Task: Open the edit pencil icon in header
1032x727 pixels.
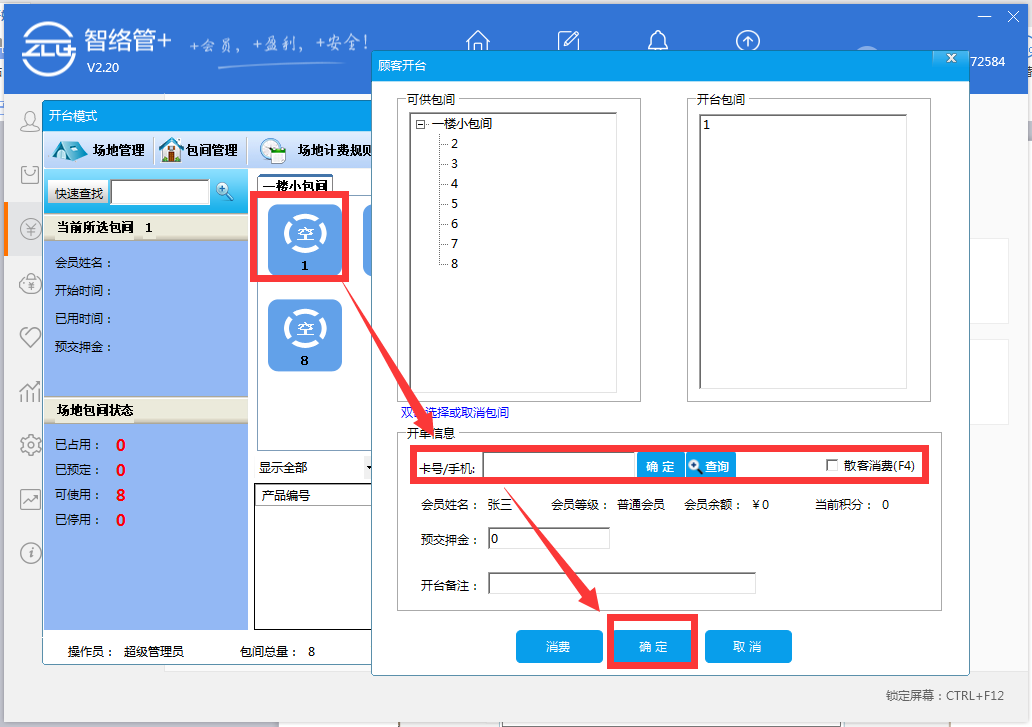Action: pyautogui.click(x=568, y=42)
